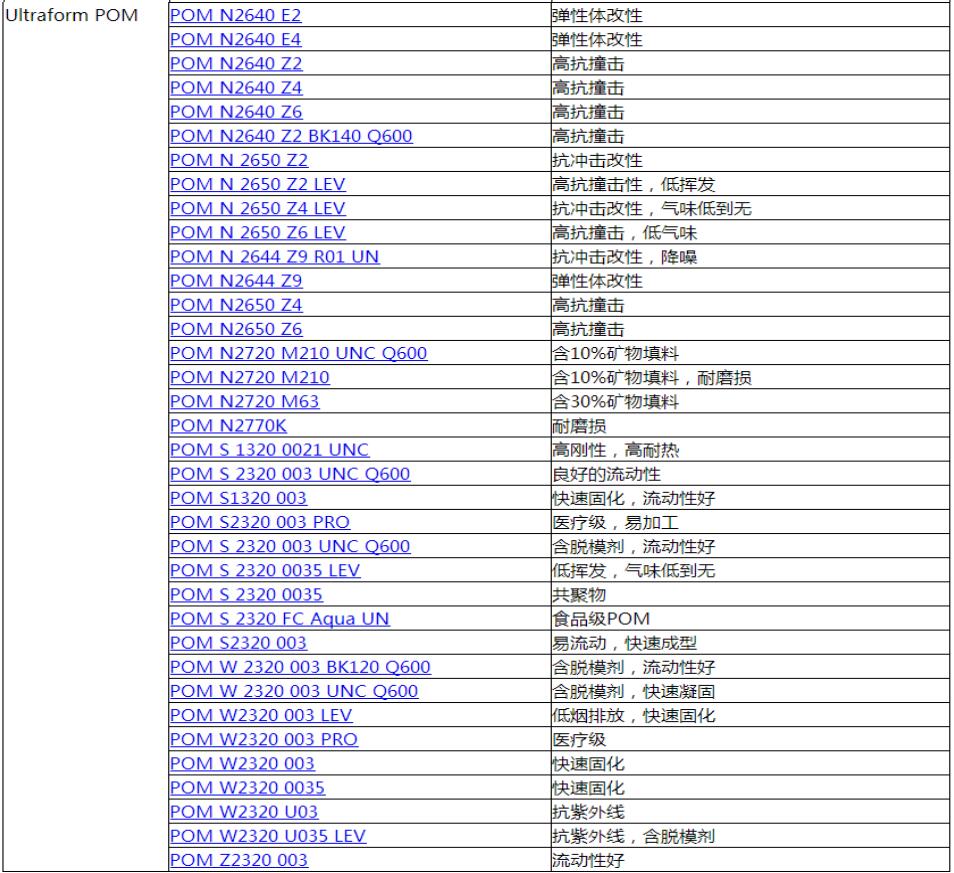Select the text 抗冲击改性，降噪
Viewport: 954px width, 873px height.
(624, 257)
